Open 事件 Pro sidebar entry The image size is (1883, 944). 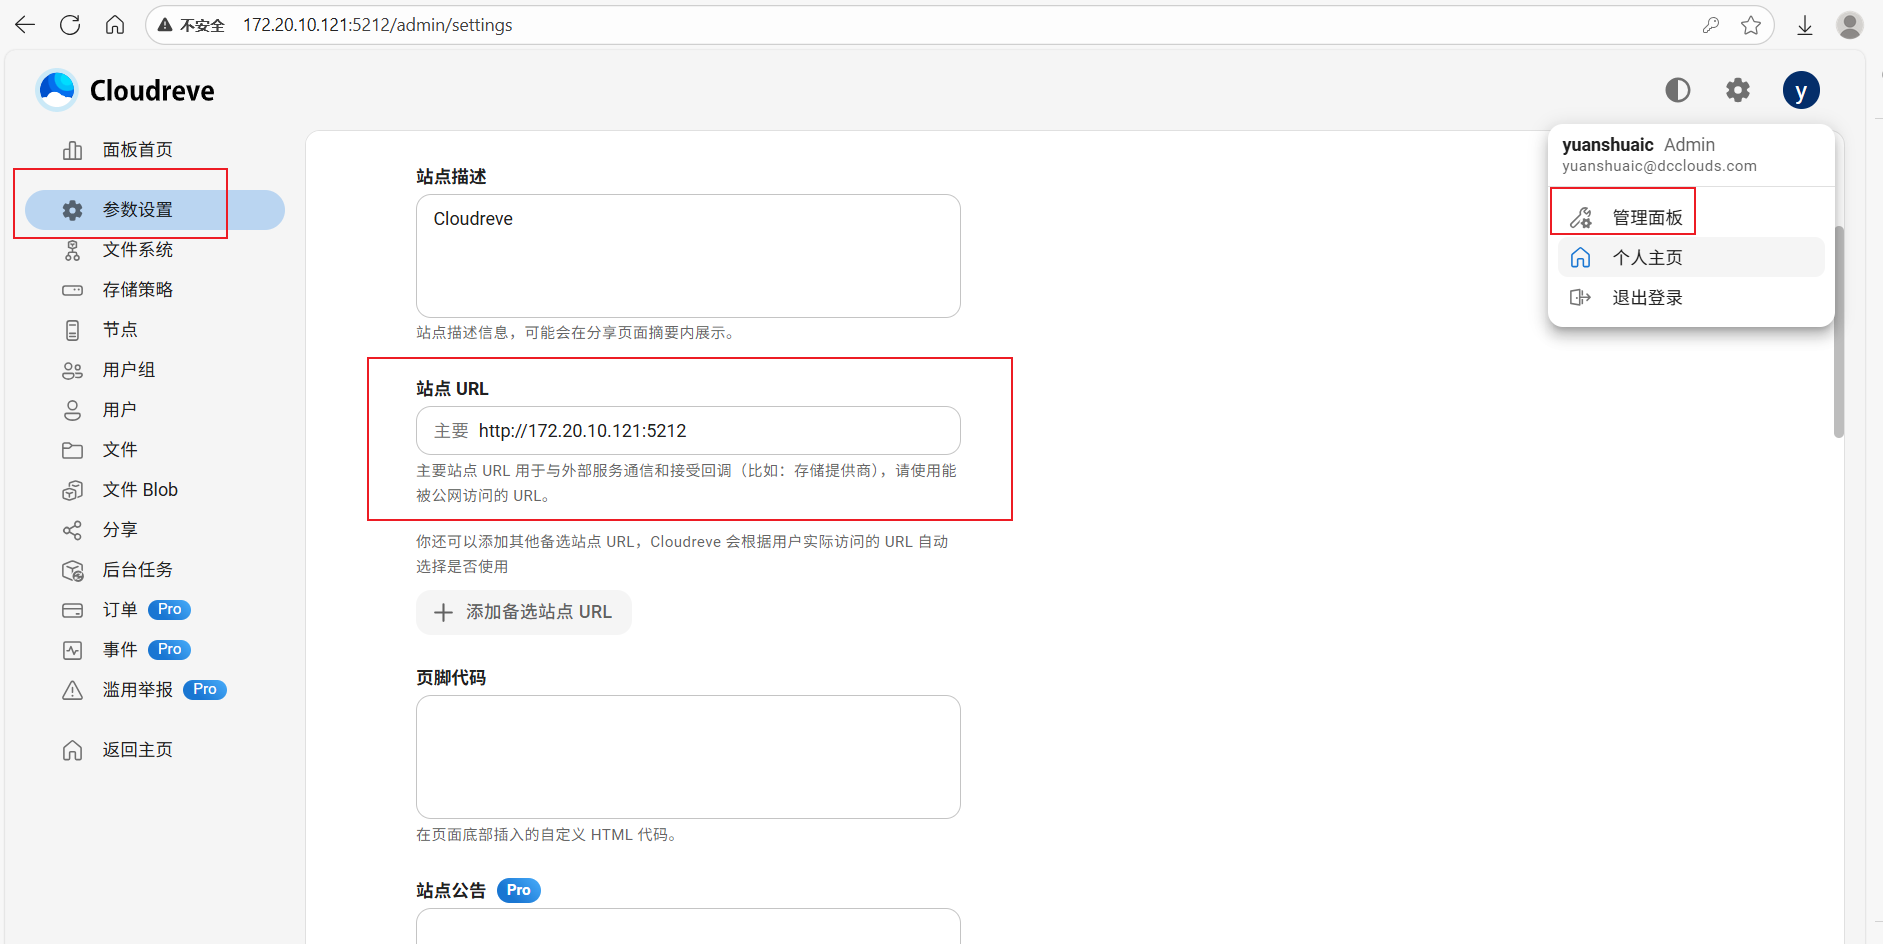(x=155, y=650)
